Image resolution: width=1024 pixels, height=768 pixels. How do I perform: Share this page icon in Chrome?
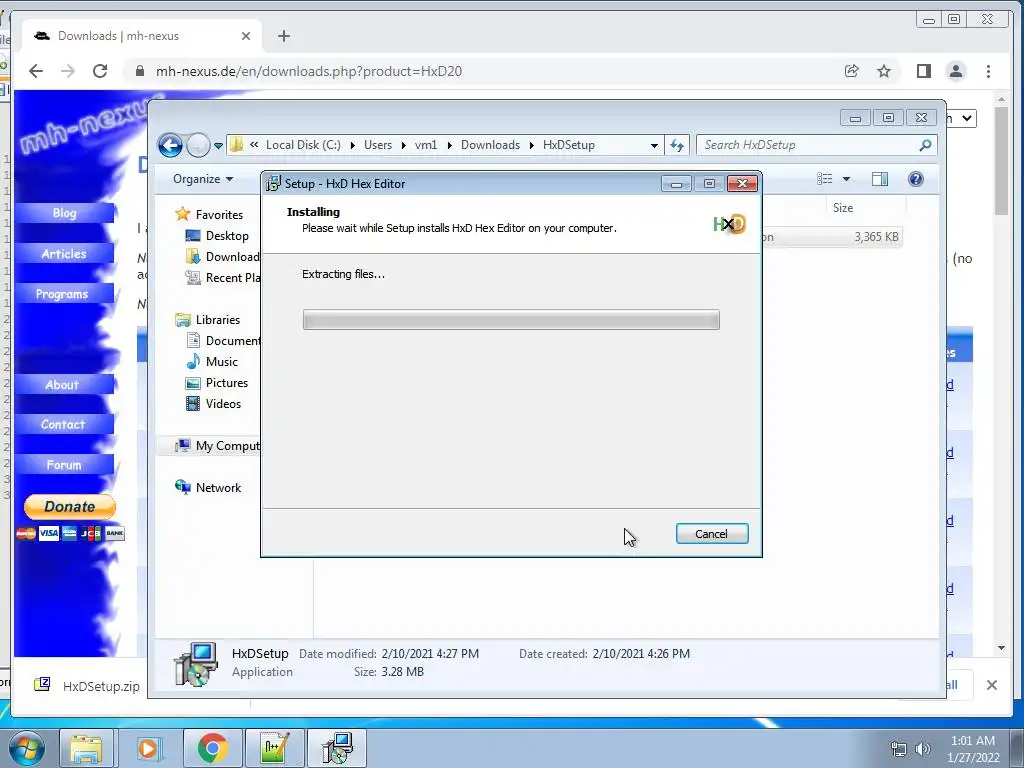[852, 71]
